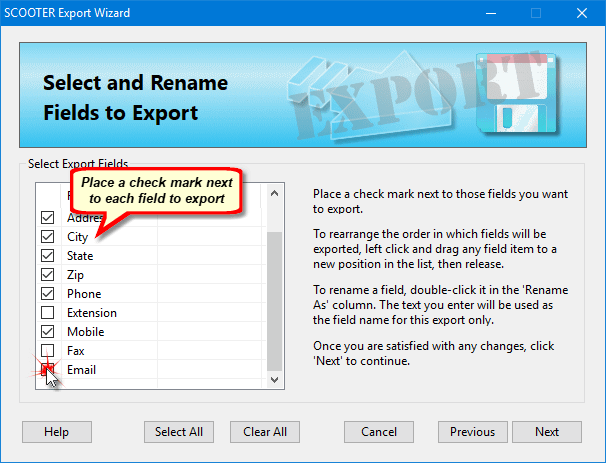This screenshot has width=606, height=463.
Task: Click the field list scroll down arrow
Action: pyautogui.click(x=274, y=380)
